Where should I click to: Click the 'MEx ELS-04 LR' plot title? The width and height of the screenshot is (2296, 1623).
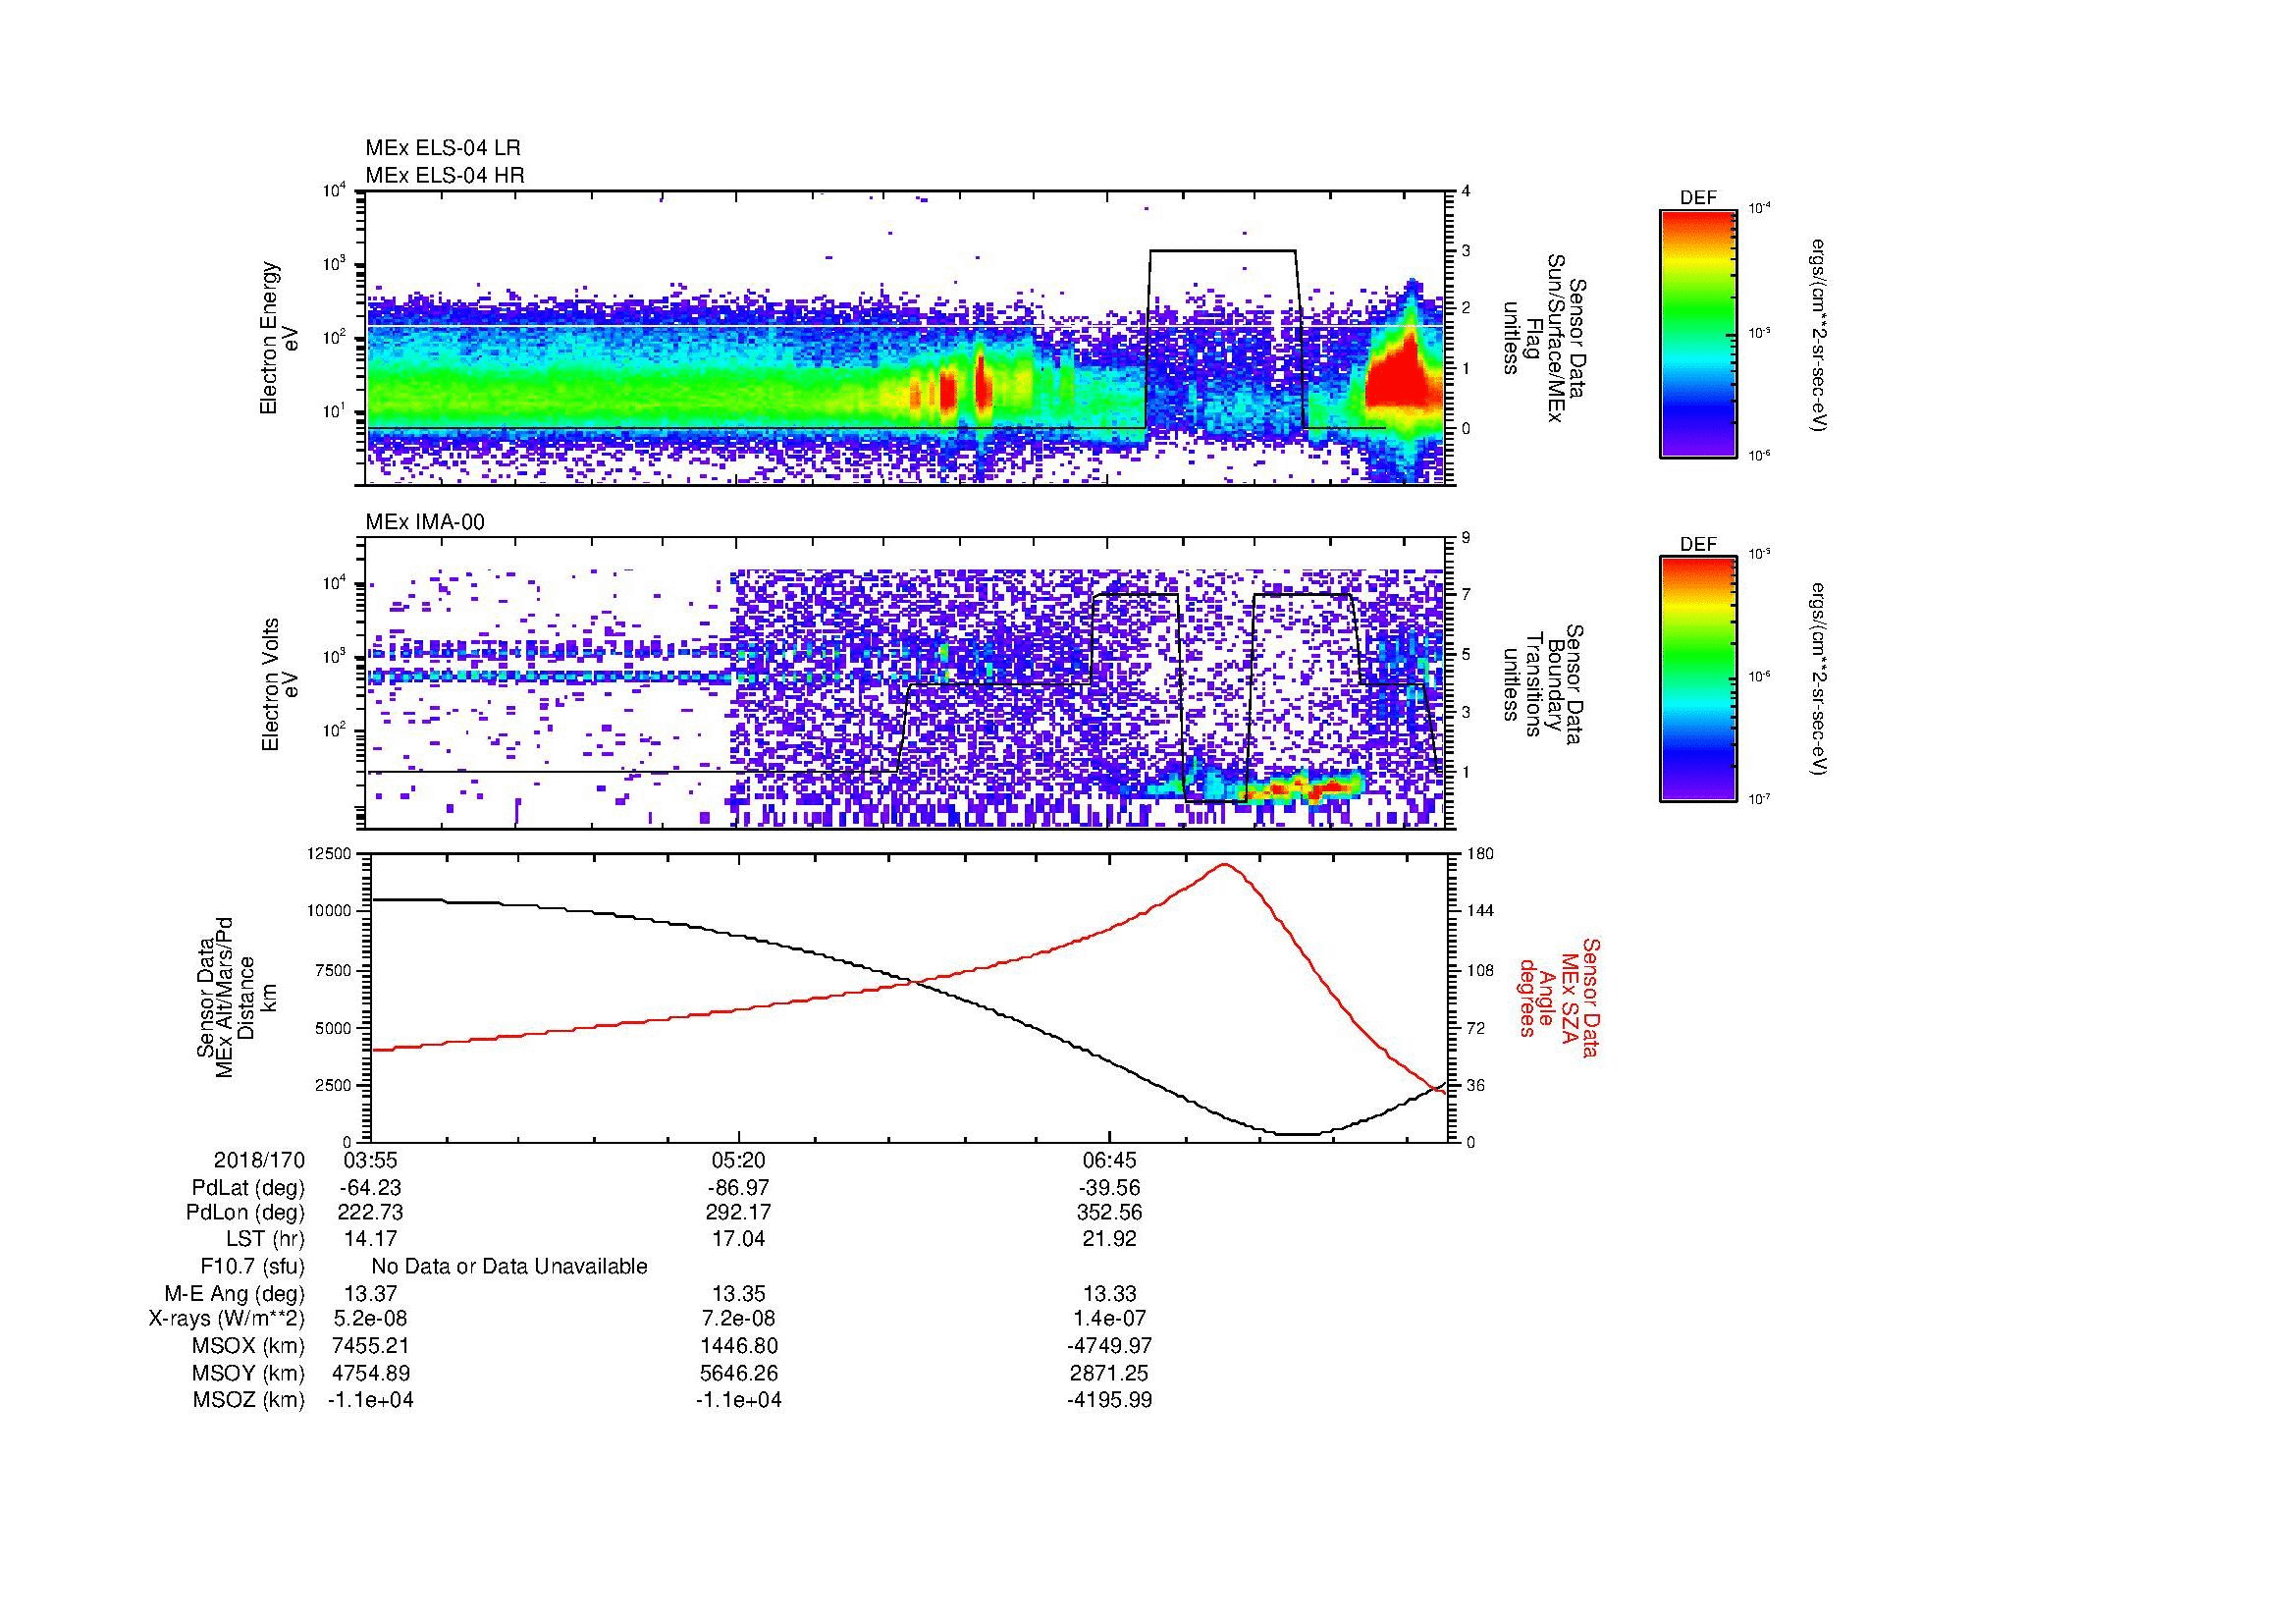[443, 148]
